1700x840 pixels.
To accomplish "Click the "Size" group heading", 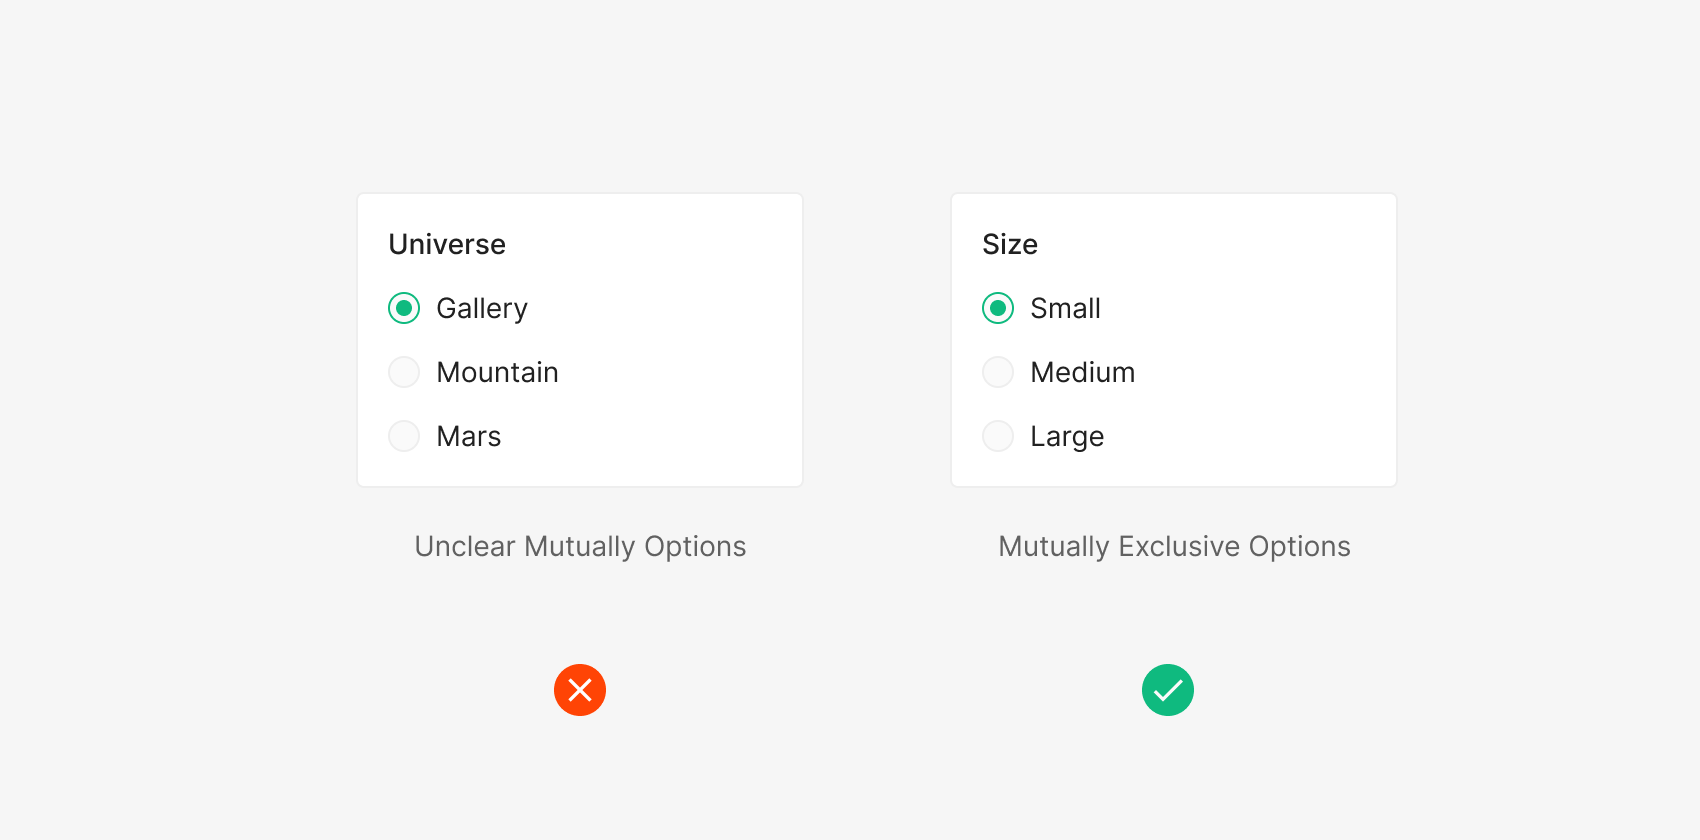I will 1010,244.
